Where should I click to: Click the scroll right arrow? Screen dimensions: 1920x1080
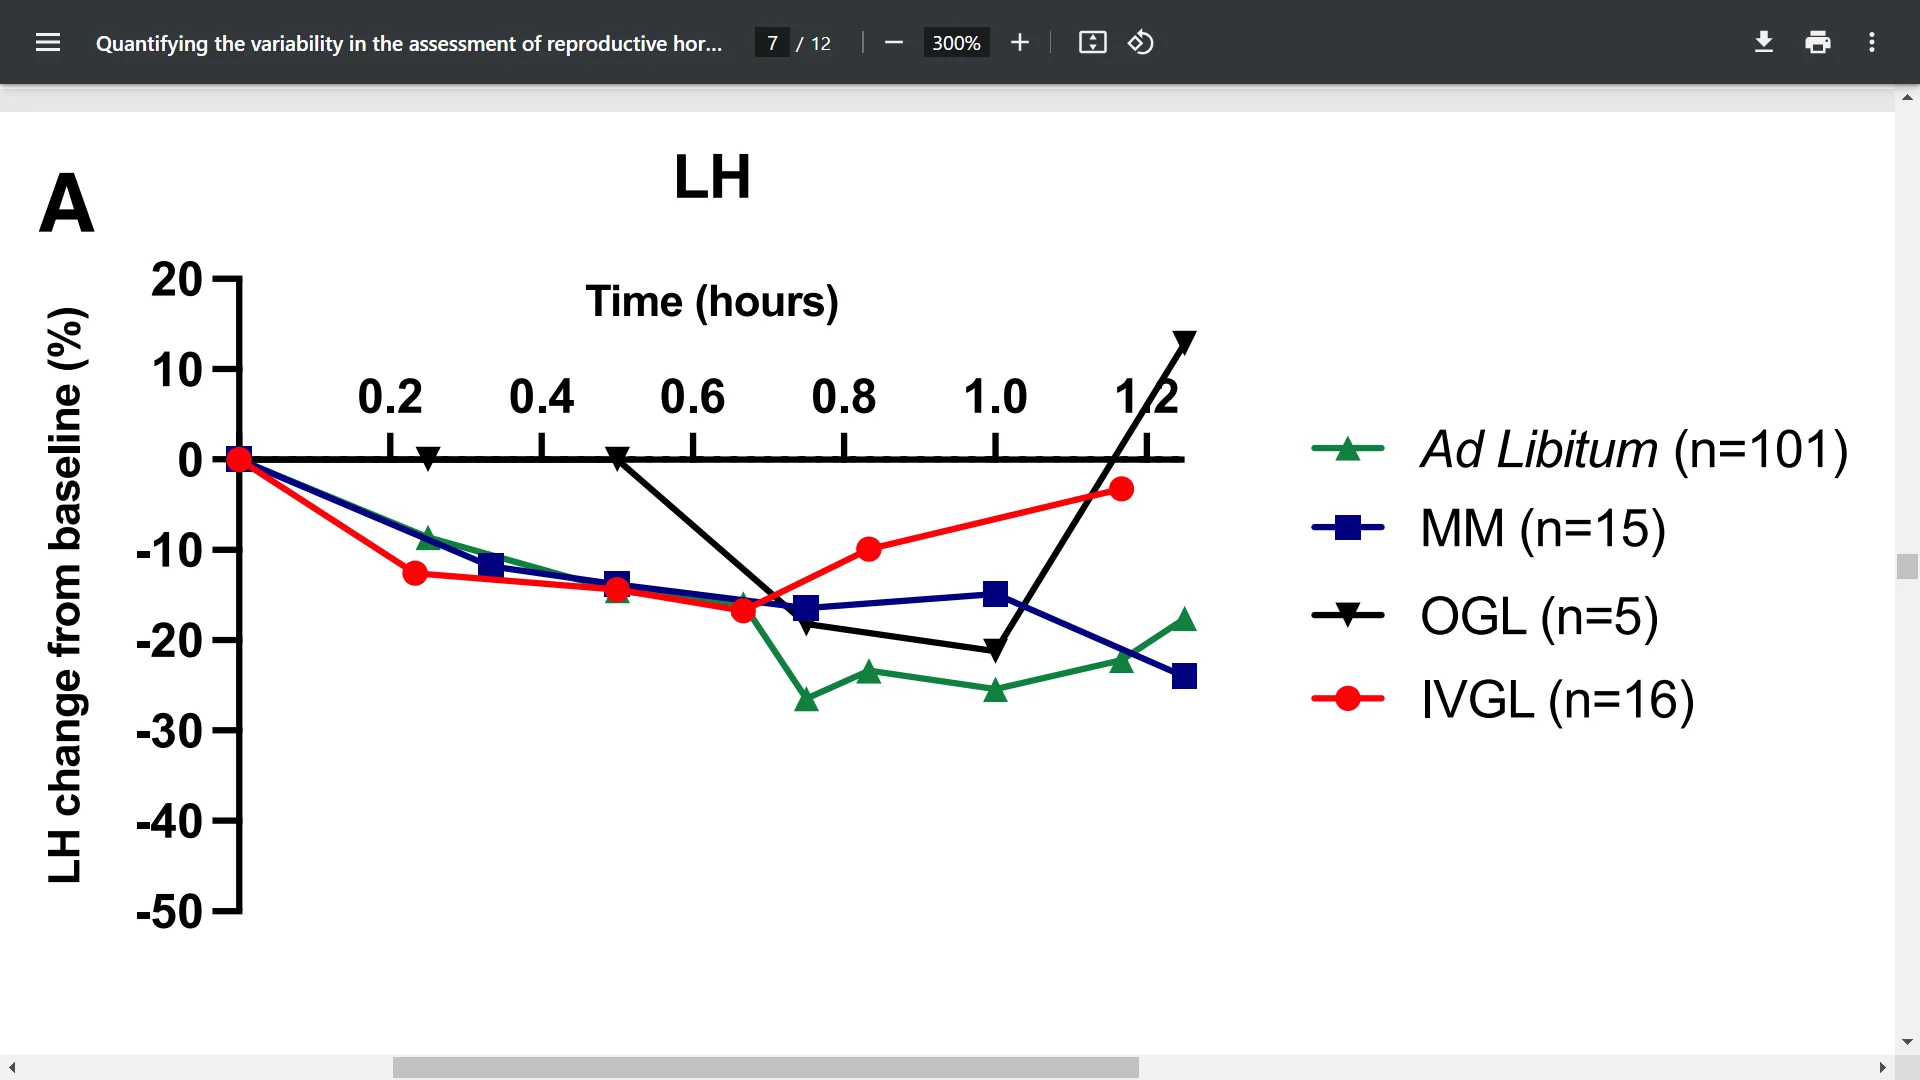1883,1068
